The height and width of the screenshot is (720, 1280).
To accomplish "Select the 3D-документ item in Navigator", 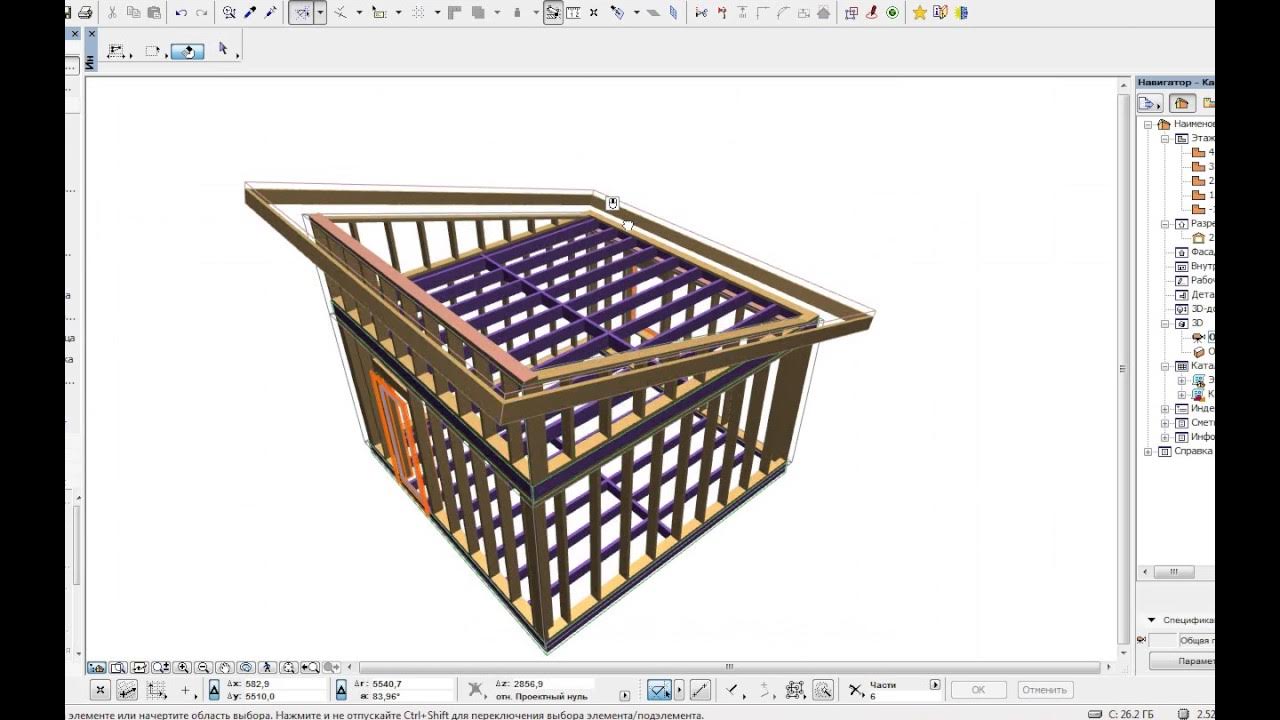I will tap(1194, 309).
